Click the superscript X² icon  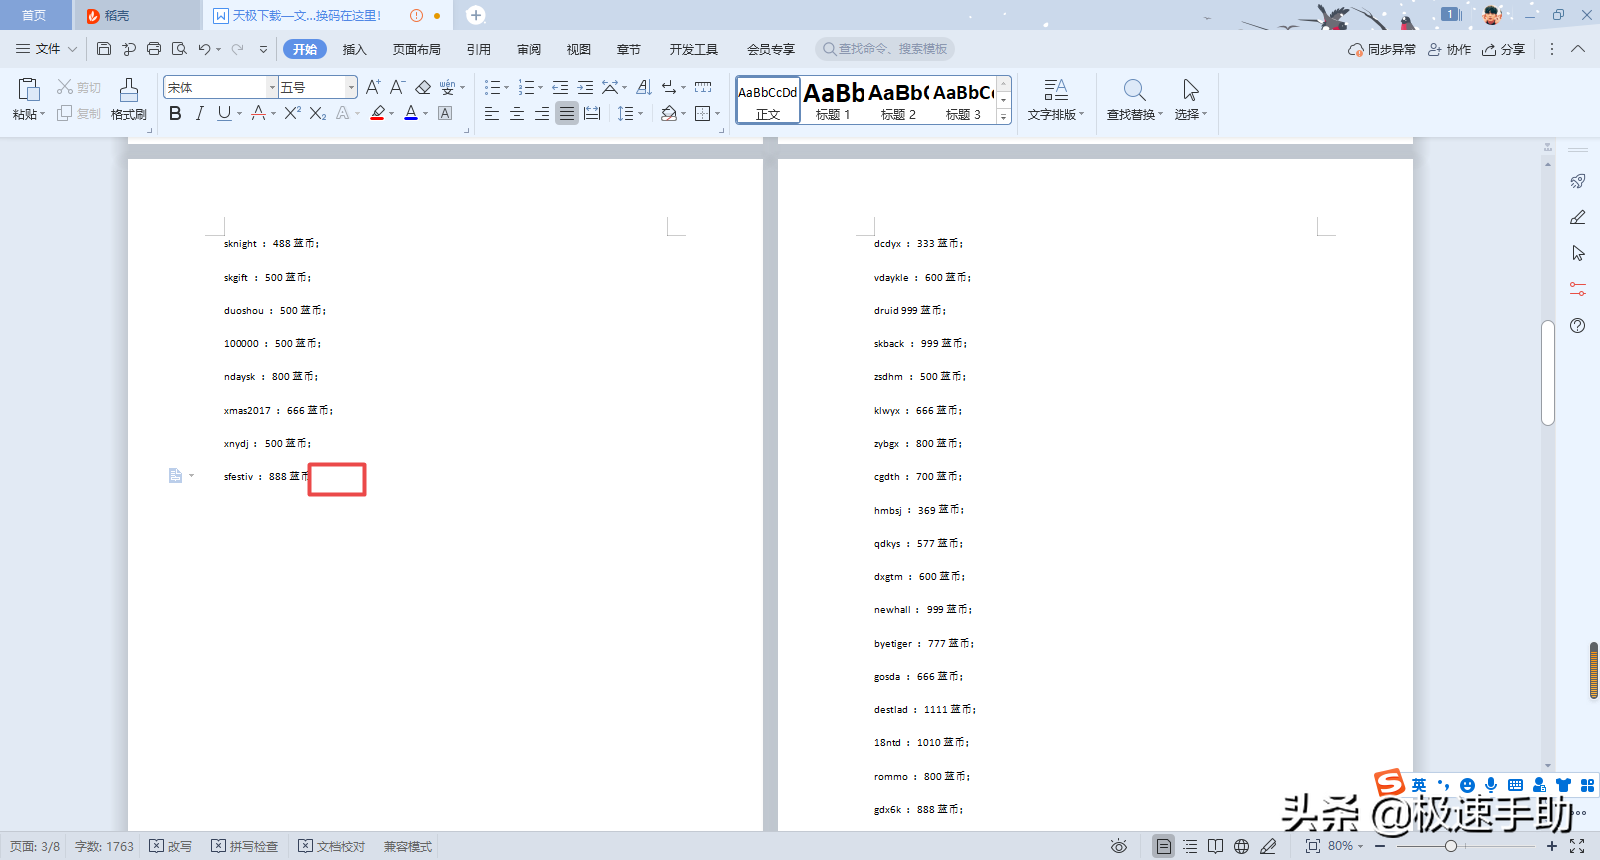[292, 114]
